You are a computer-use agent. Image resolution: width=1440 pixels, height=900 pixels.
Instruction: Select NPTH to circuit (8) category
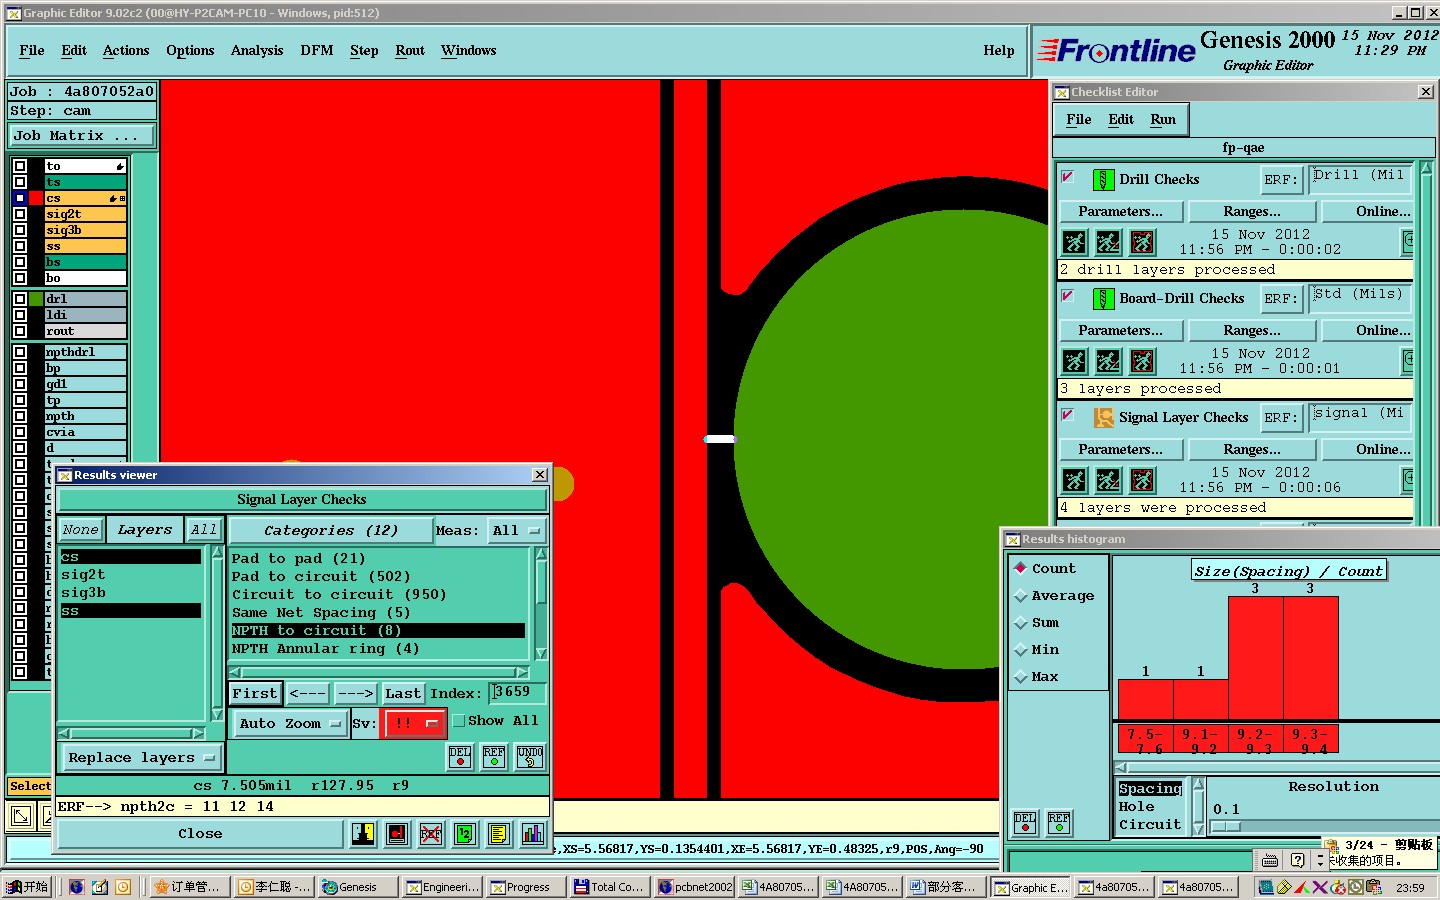378,631
